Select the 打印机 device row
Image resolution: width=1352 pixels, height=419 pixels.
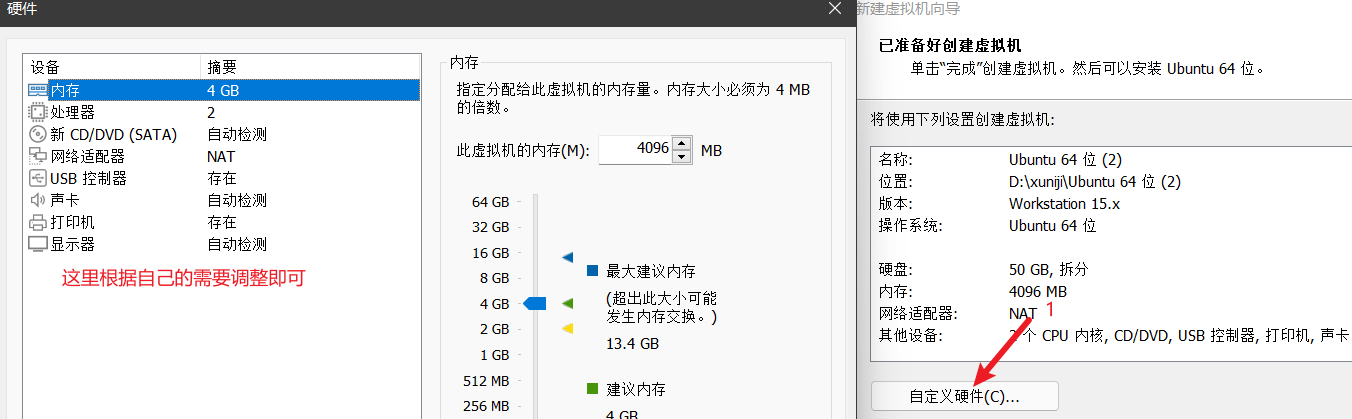point(223,222)
